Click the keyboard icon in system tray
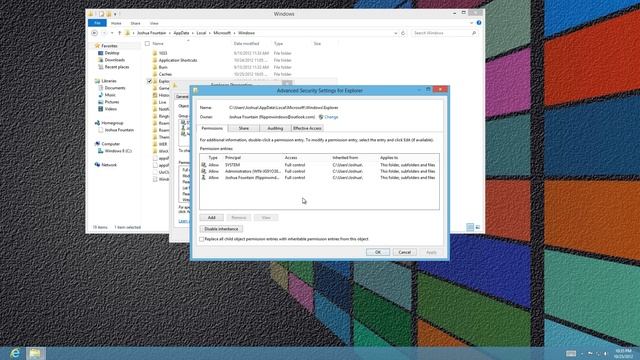Viewport: 640px width, 360px height. pos(571,353)
